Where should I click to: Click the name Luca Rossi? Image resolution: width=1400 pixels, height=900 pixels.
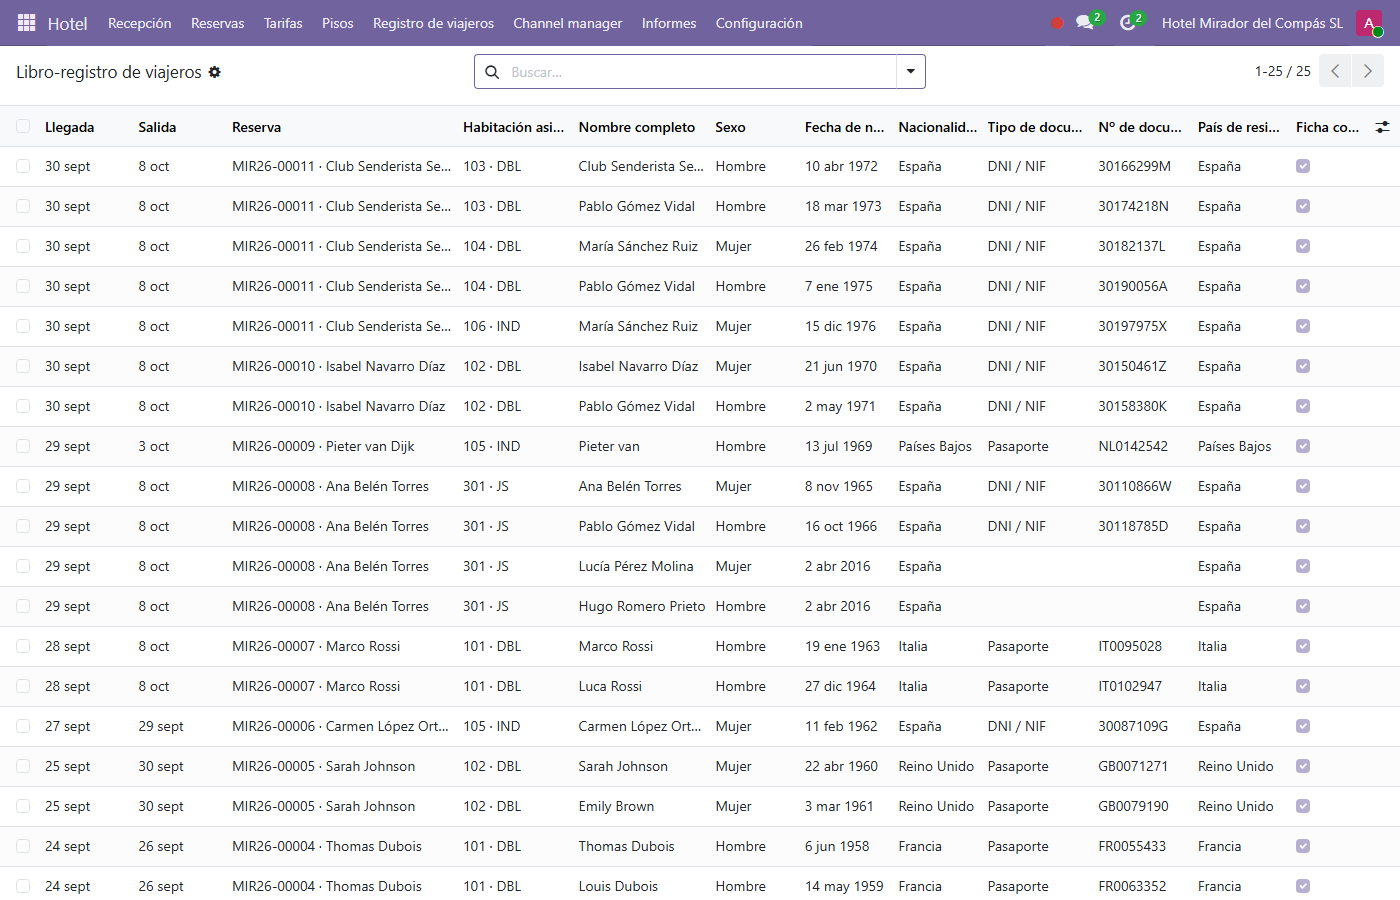click(x=610, y=686)
